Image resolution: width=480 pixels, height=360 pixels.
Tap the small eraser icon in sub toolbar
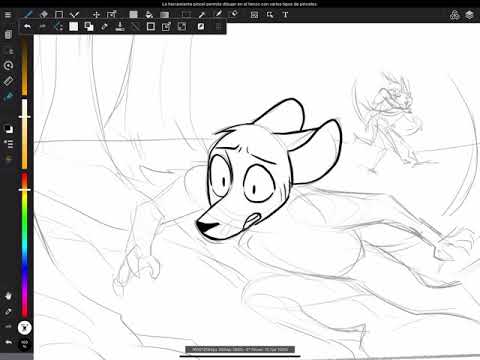tap(104, 26)
